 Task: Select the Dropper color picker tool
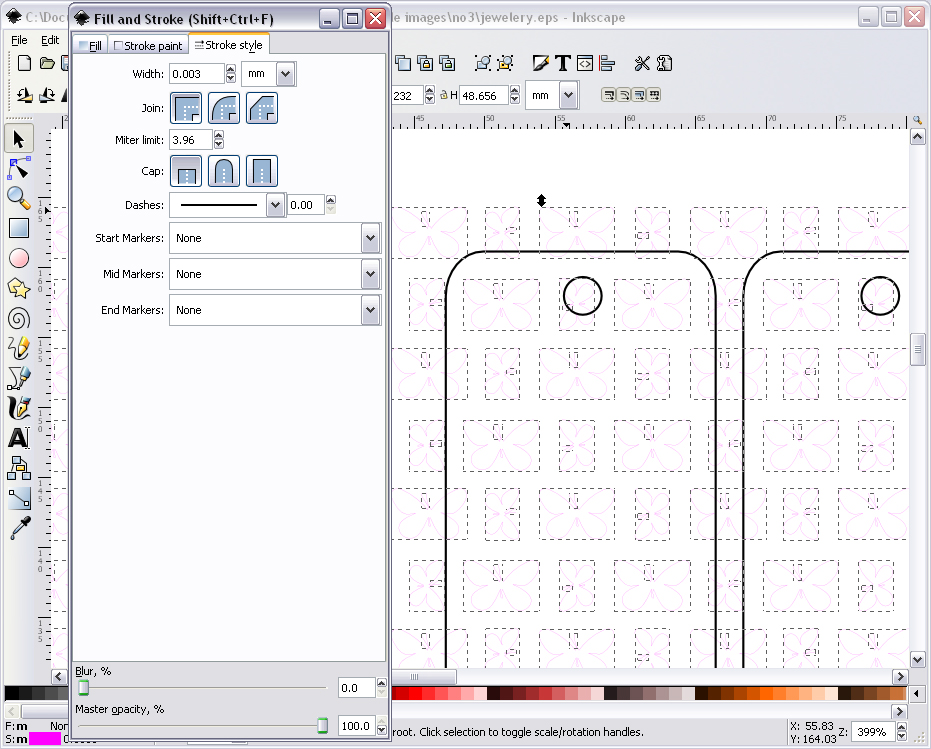19,528
